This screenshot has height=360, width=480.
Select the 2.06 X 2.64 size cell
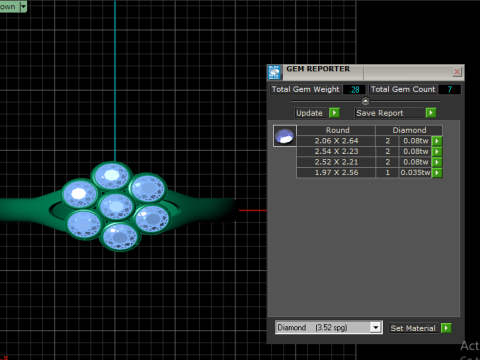point(336,141)
